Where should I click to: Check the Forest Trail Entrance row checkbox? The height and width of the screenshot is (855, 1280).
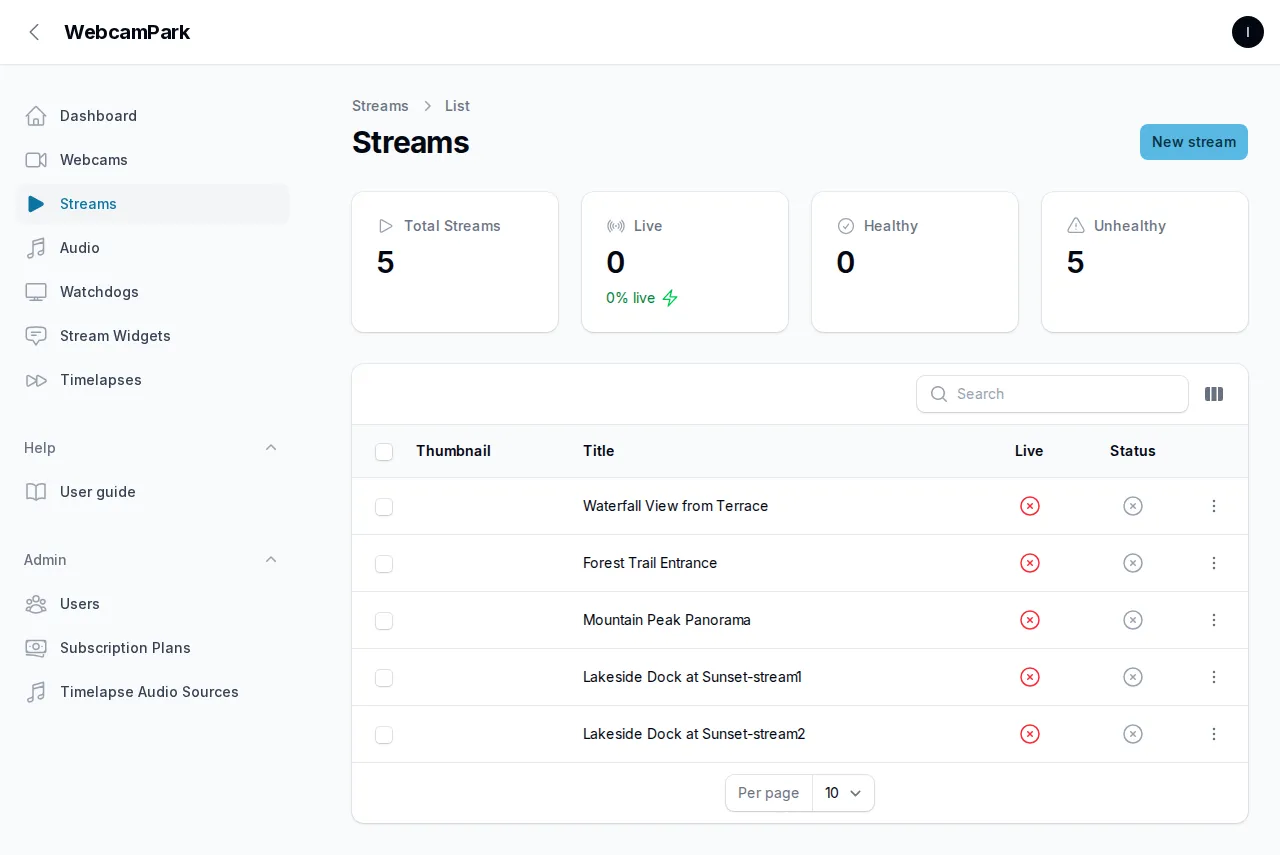point(384,564)
